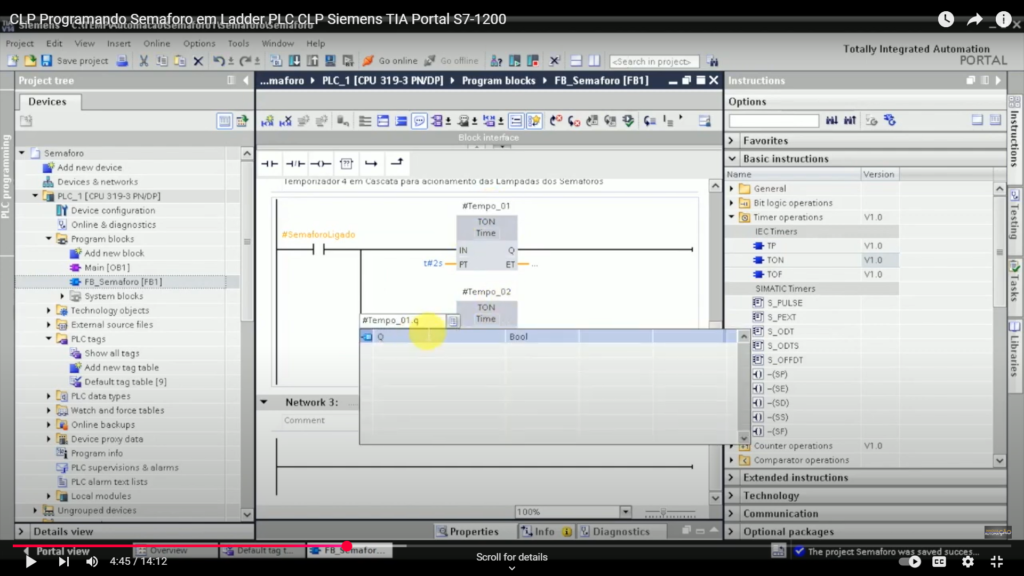Switch to the Properties tab
The height and width of the screenshot is (576, 1024).
pos(469,532)
